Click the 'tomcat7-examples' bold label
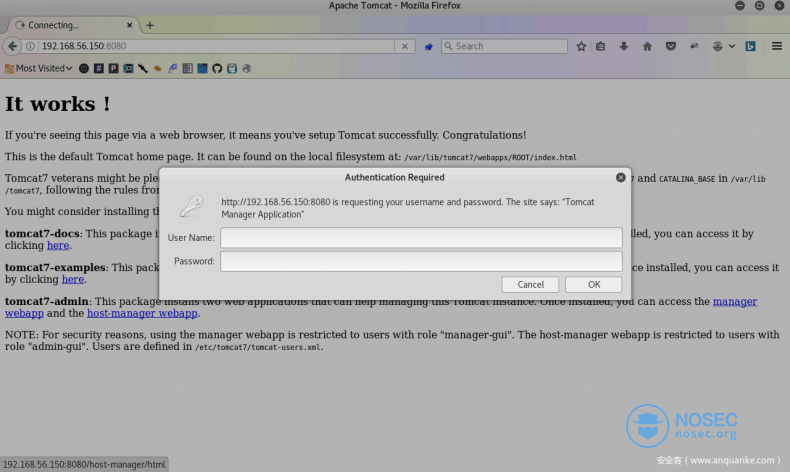The image size is (790, 472). (x=55, y=267)
